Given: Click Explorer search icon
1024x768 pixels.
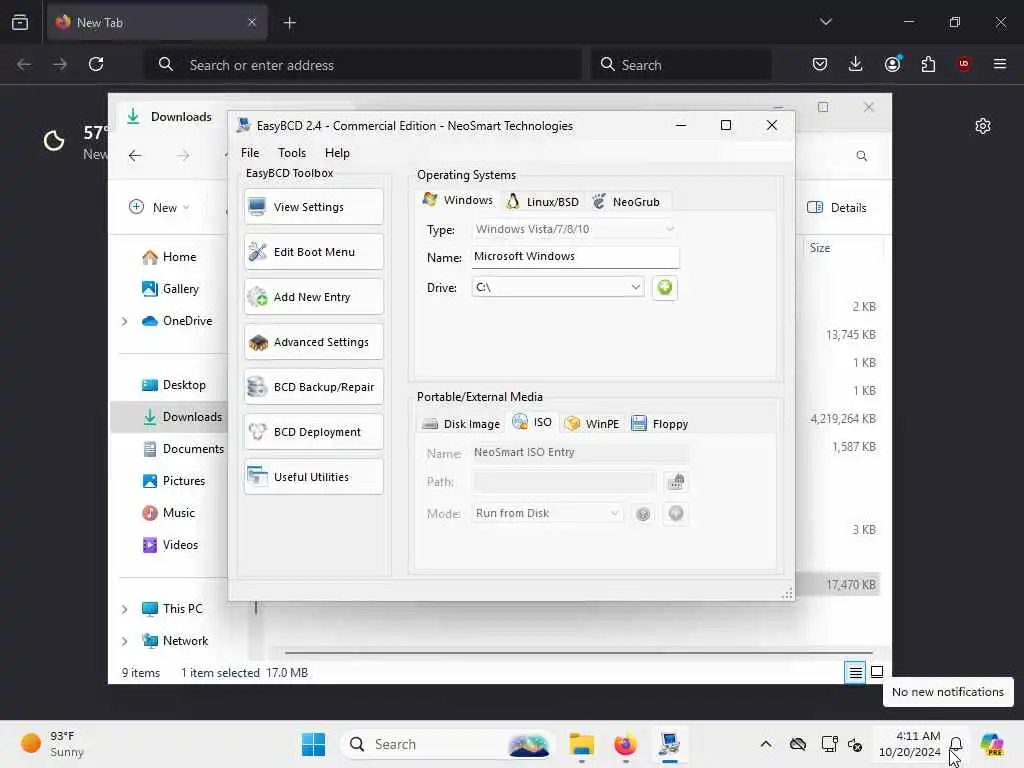Looking at the screenshot, I should [862, 156].
